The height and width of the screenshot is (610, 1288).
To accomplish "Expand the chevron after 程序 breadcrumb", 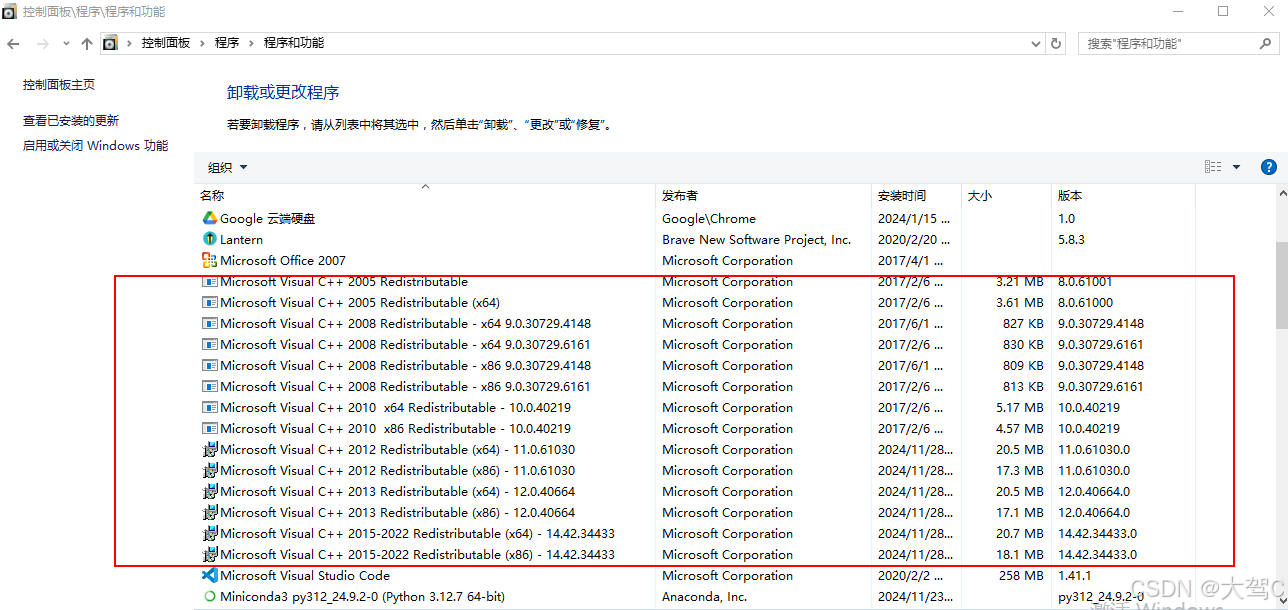I will click(x=252, y=43).
